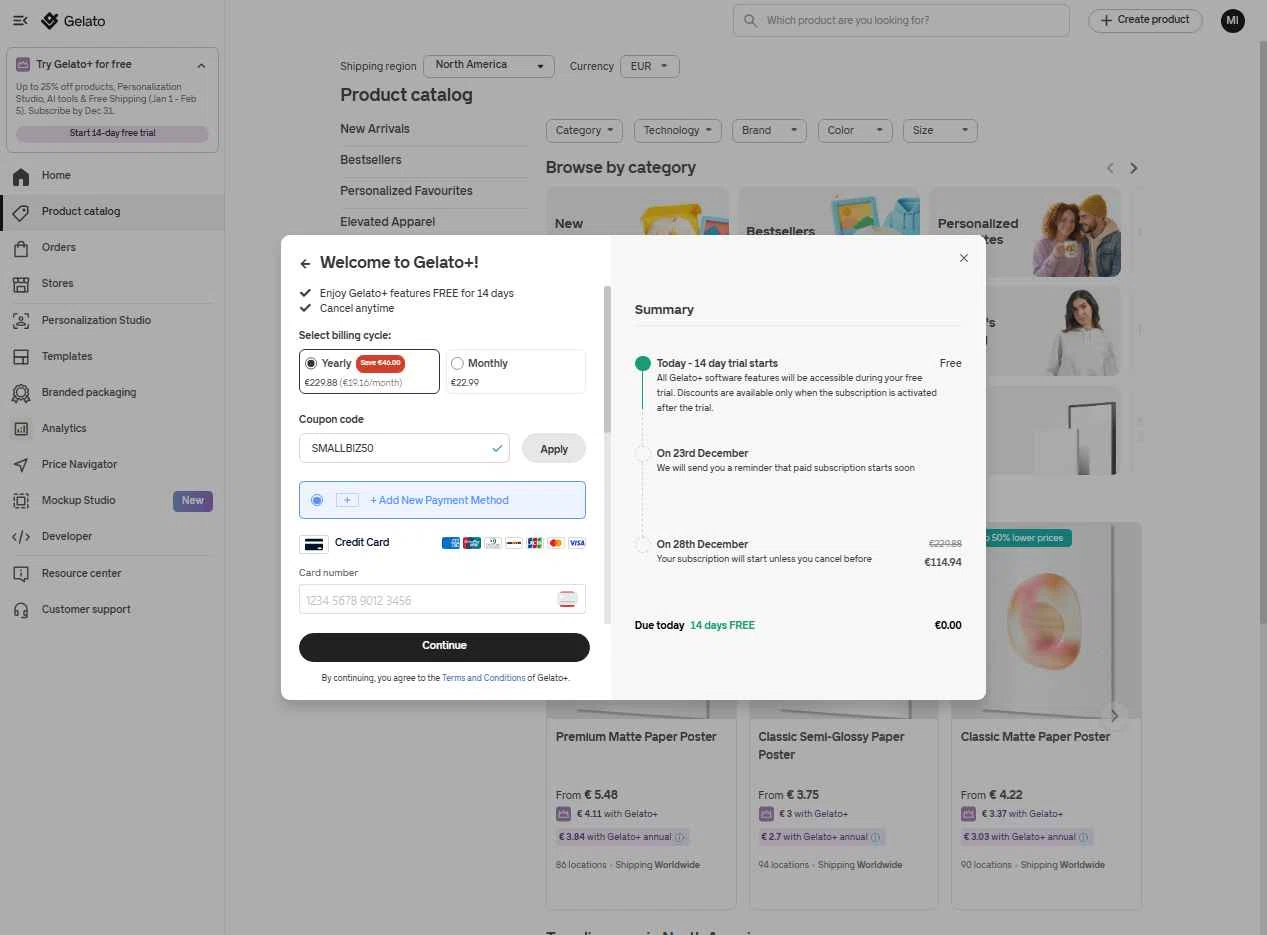This screenshot has width=1267, height=935.
Task: Open Size filter dropdown
Action: 940,131
